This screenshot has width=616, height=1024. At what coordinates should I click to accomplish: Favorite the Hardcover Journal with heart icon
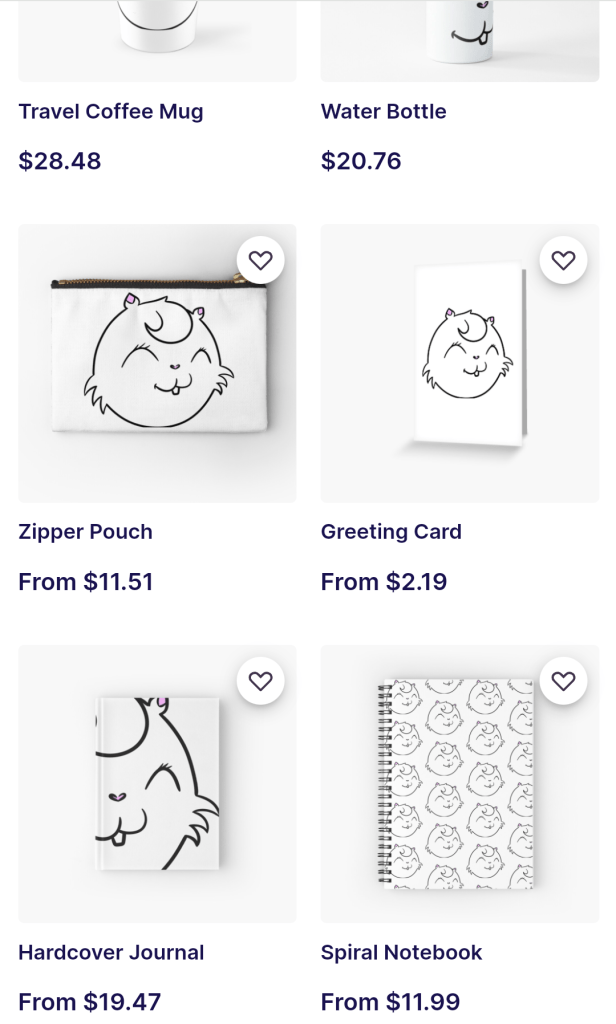(x=260, y=681)
